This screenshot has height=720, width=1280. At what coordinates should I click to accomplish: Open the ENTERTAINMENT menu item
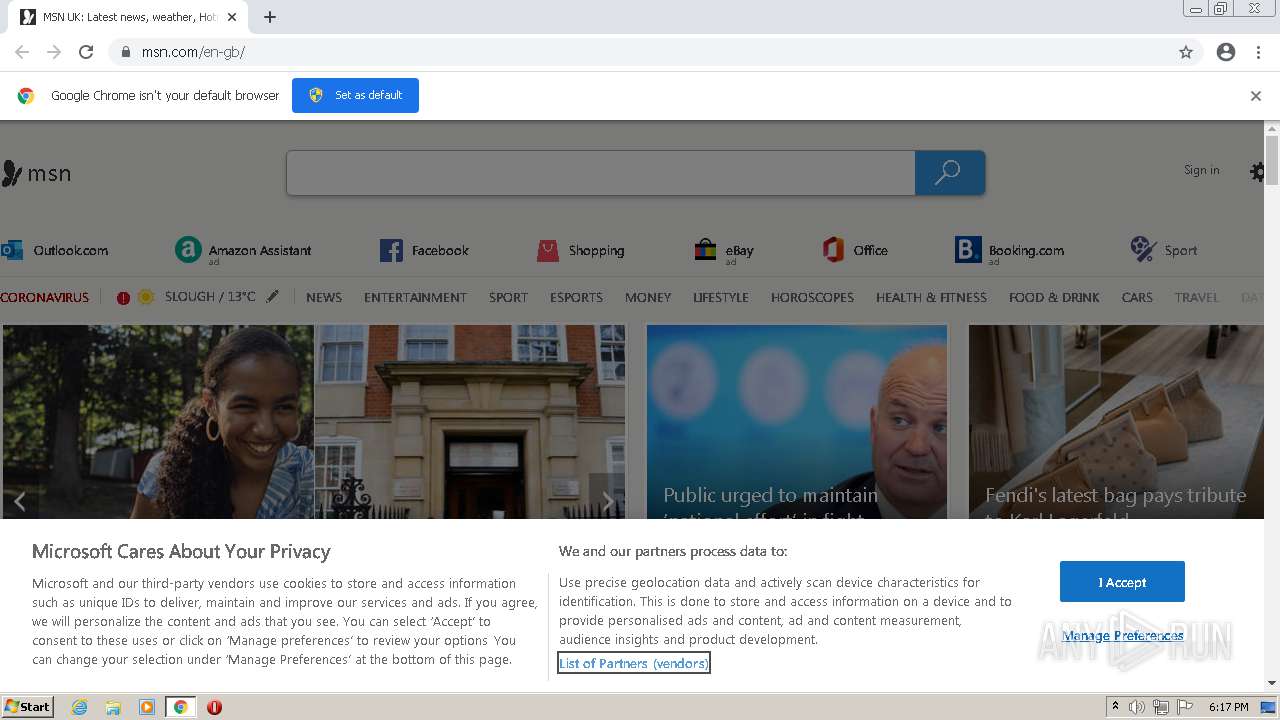415,297
